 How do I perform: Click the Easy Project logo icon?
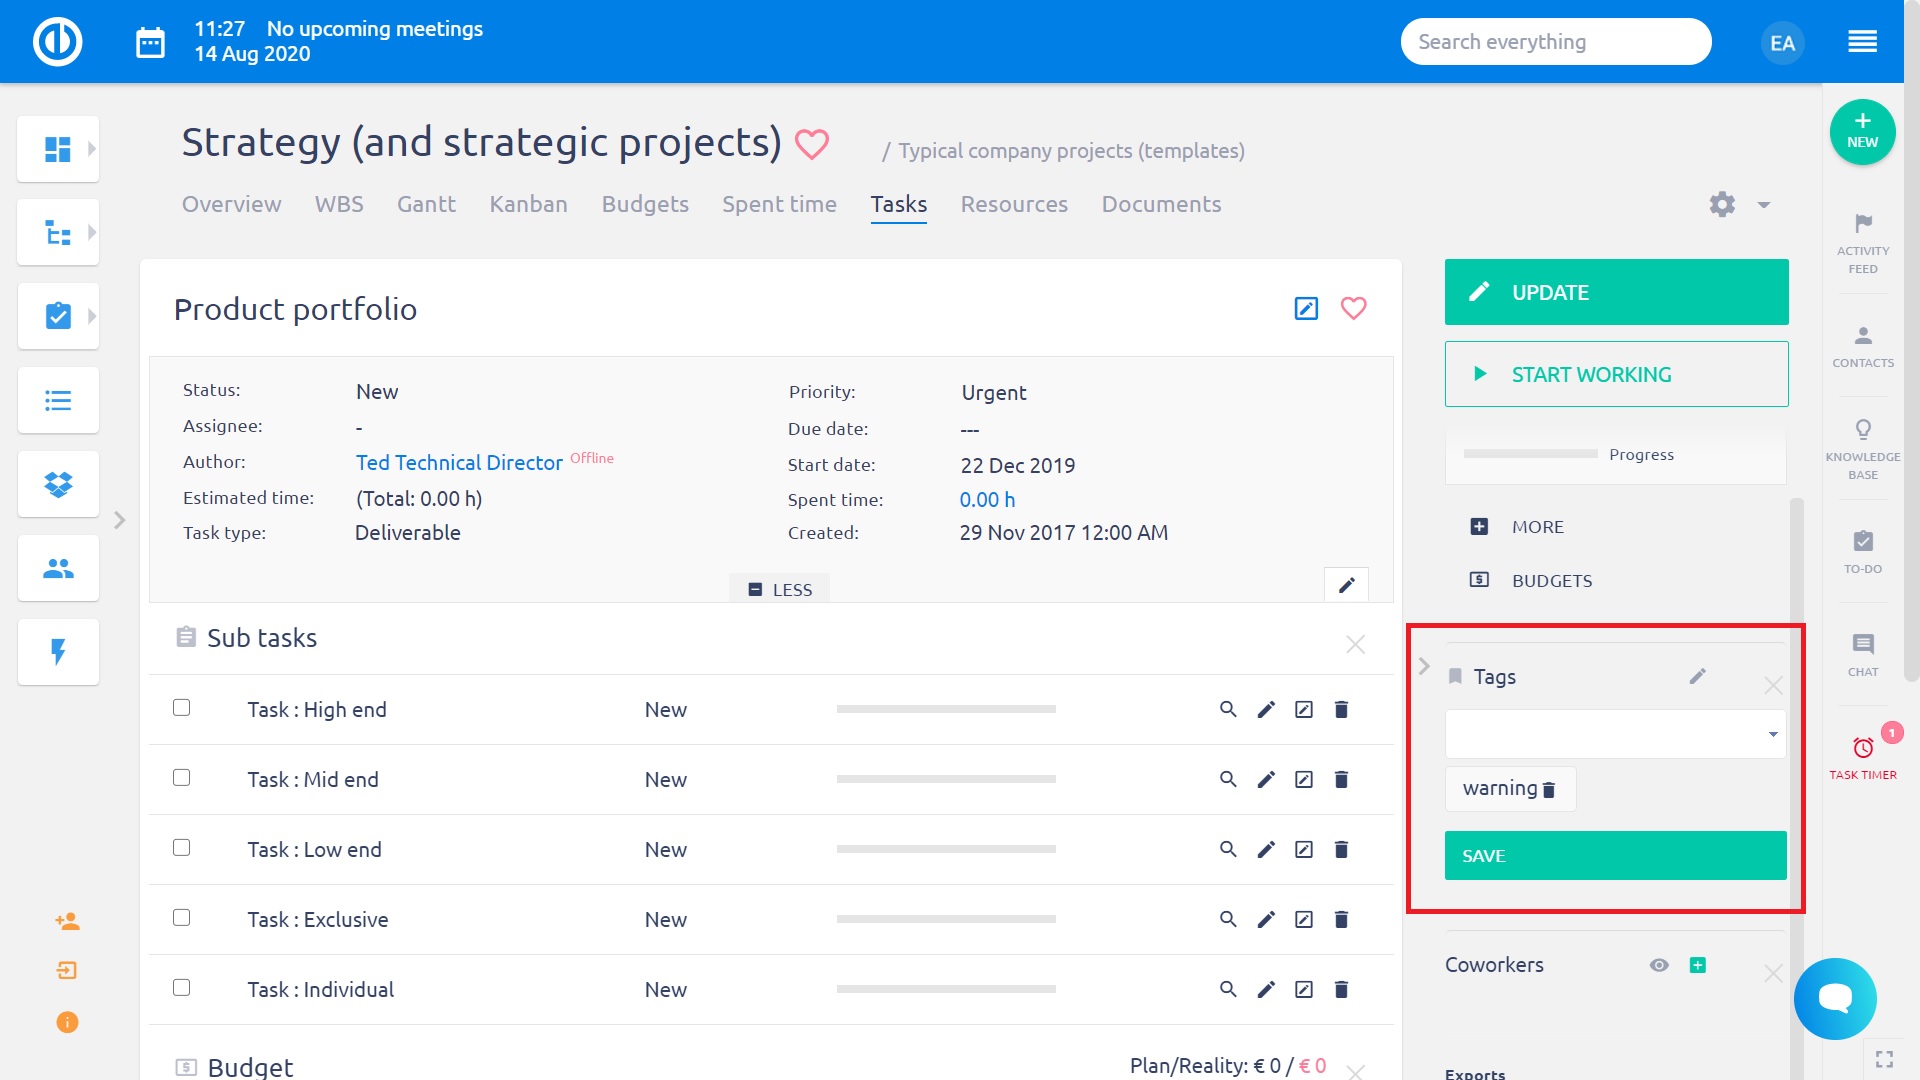pos(57,42)
